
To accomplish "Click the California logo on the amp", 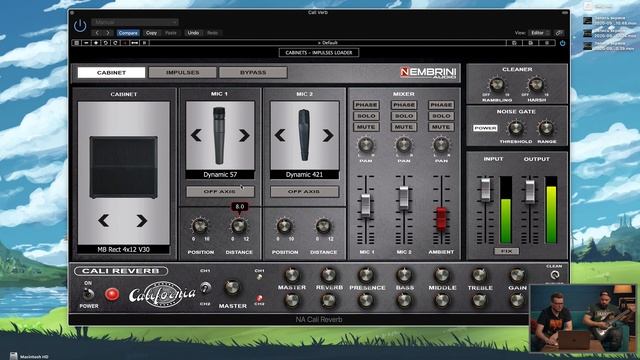I will pos(162,294).
